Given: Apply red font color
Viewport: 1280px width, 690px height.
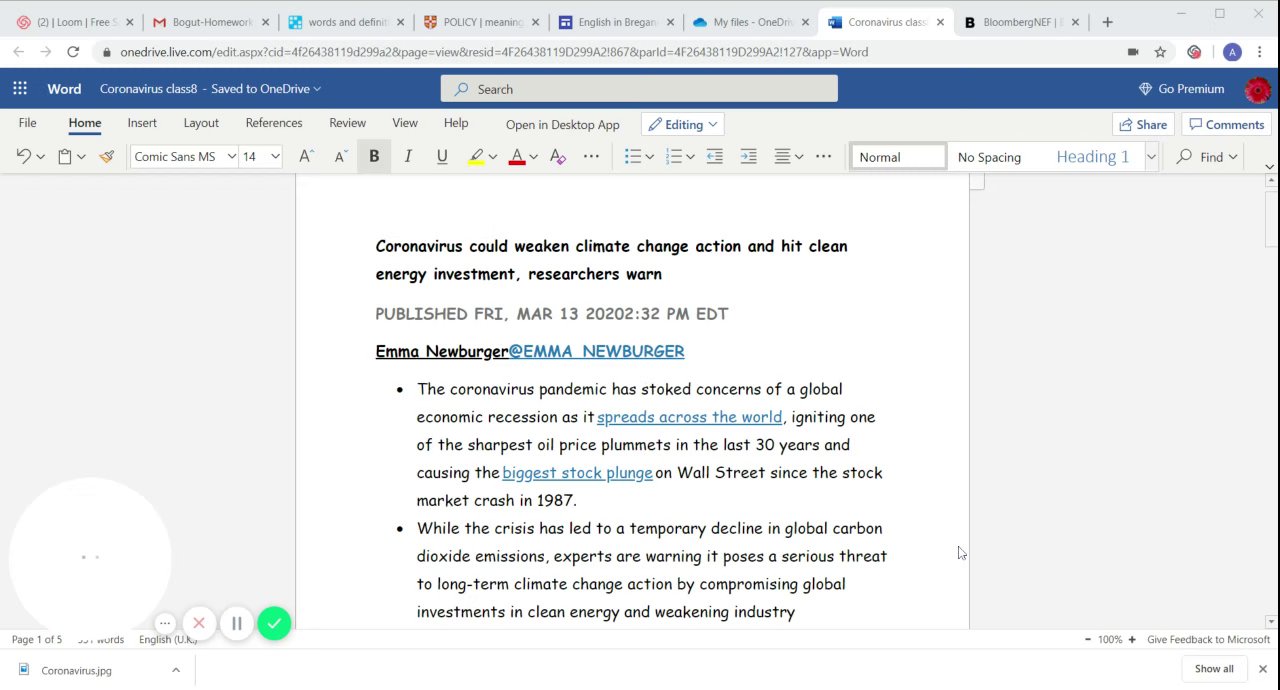Looking at the screenshot, I should pos(517,156).
